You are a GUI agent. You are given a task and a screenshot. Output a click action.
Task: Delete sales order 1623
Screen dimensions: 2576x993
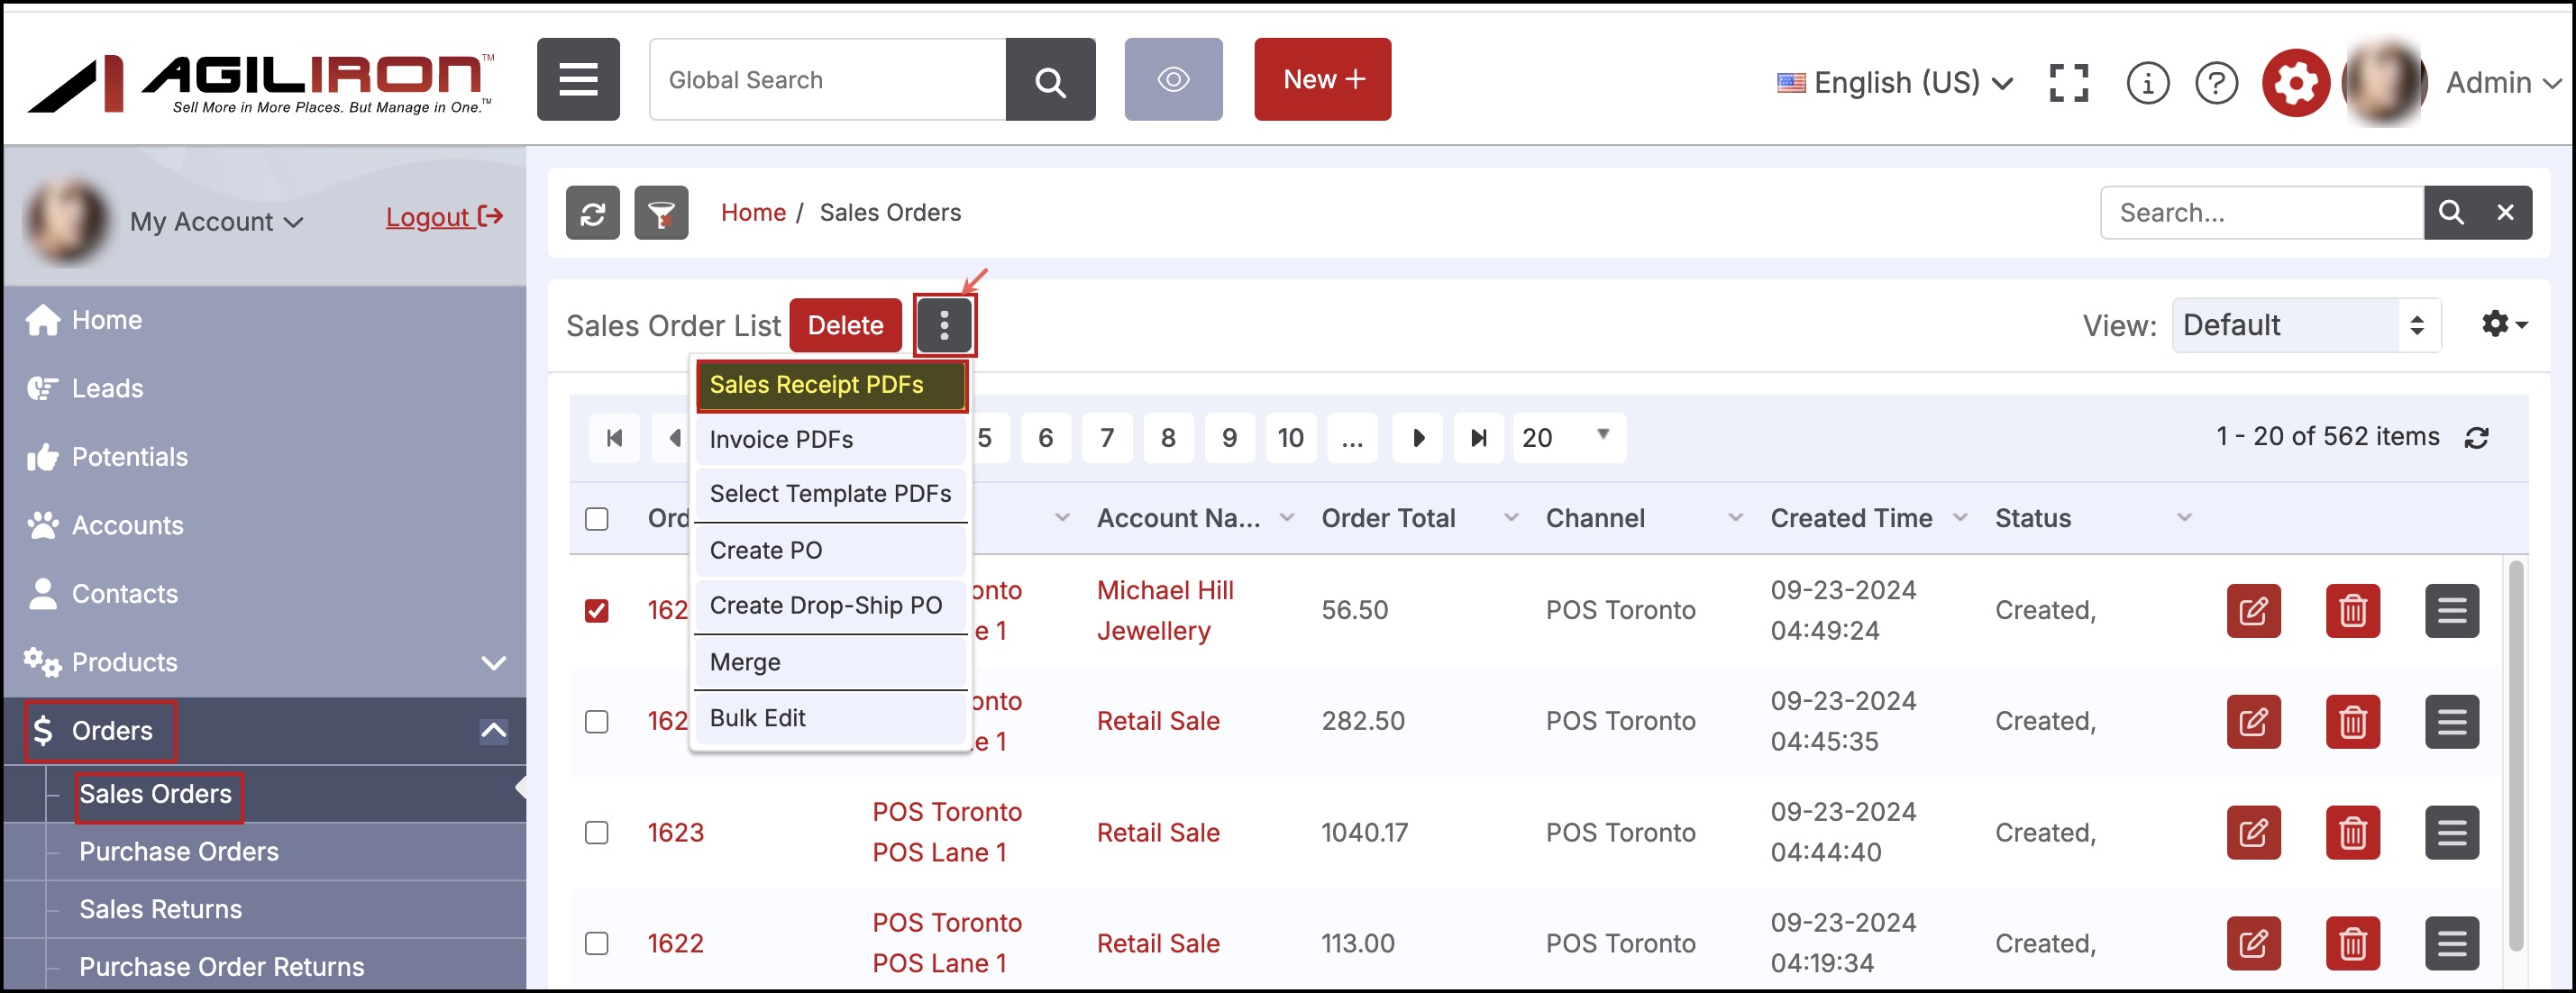click(2352, 833)
